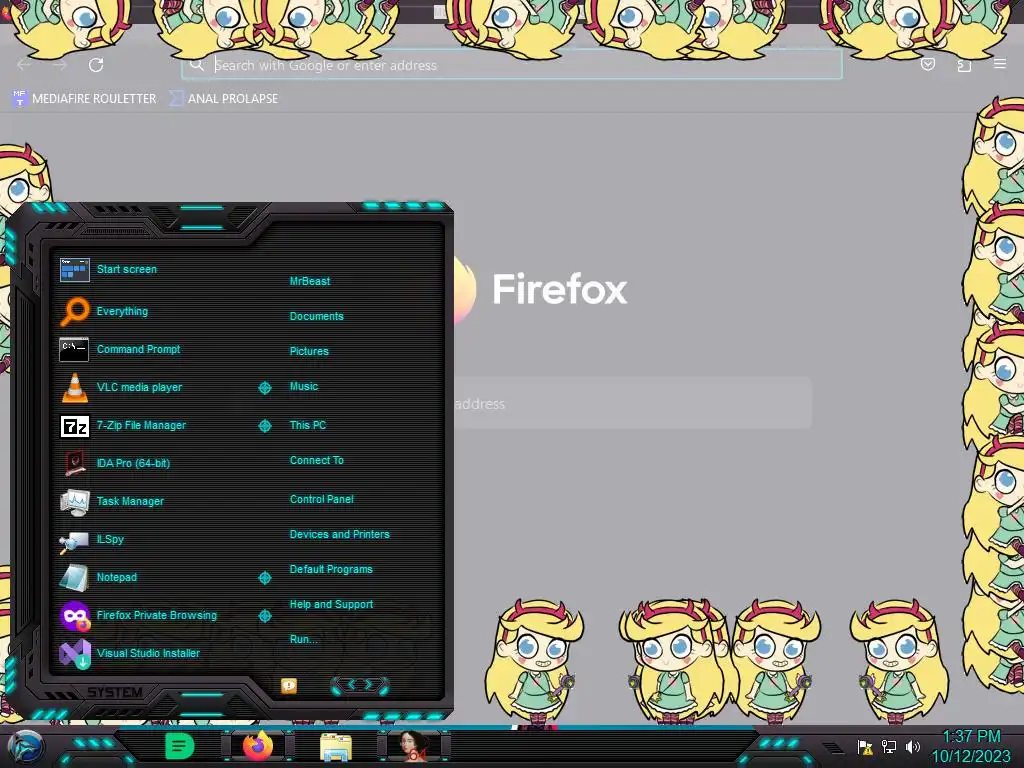
Task: Open the portrait-icon app on taskbar
Action: [x=413, y=746]
